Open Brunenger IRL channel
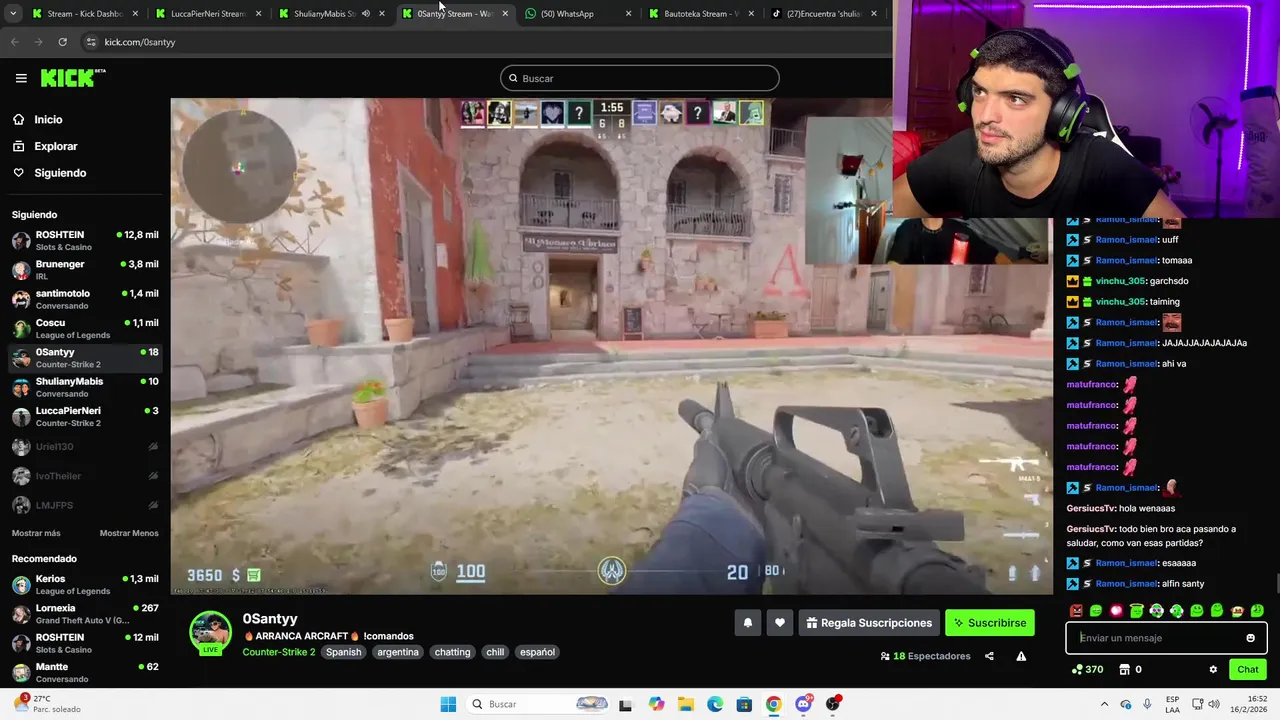This screenshot has height=720, width=1280. [85, 270]
